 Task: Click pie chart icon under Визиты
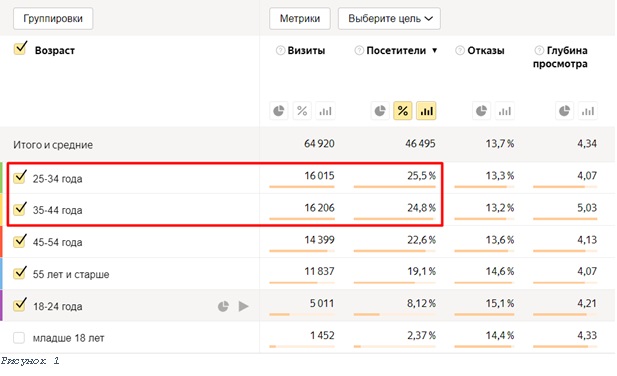pos(279,111)
